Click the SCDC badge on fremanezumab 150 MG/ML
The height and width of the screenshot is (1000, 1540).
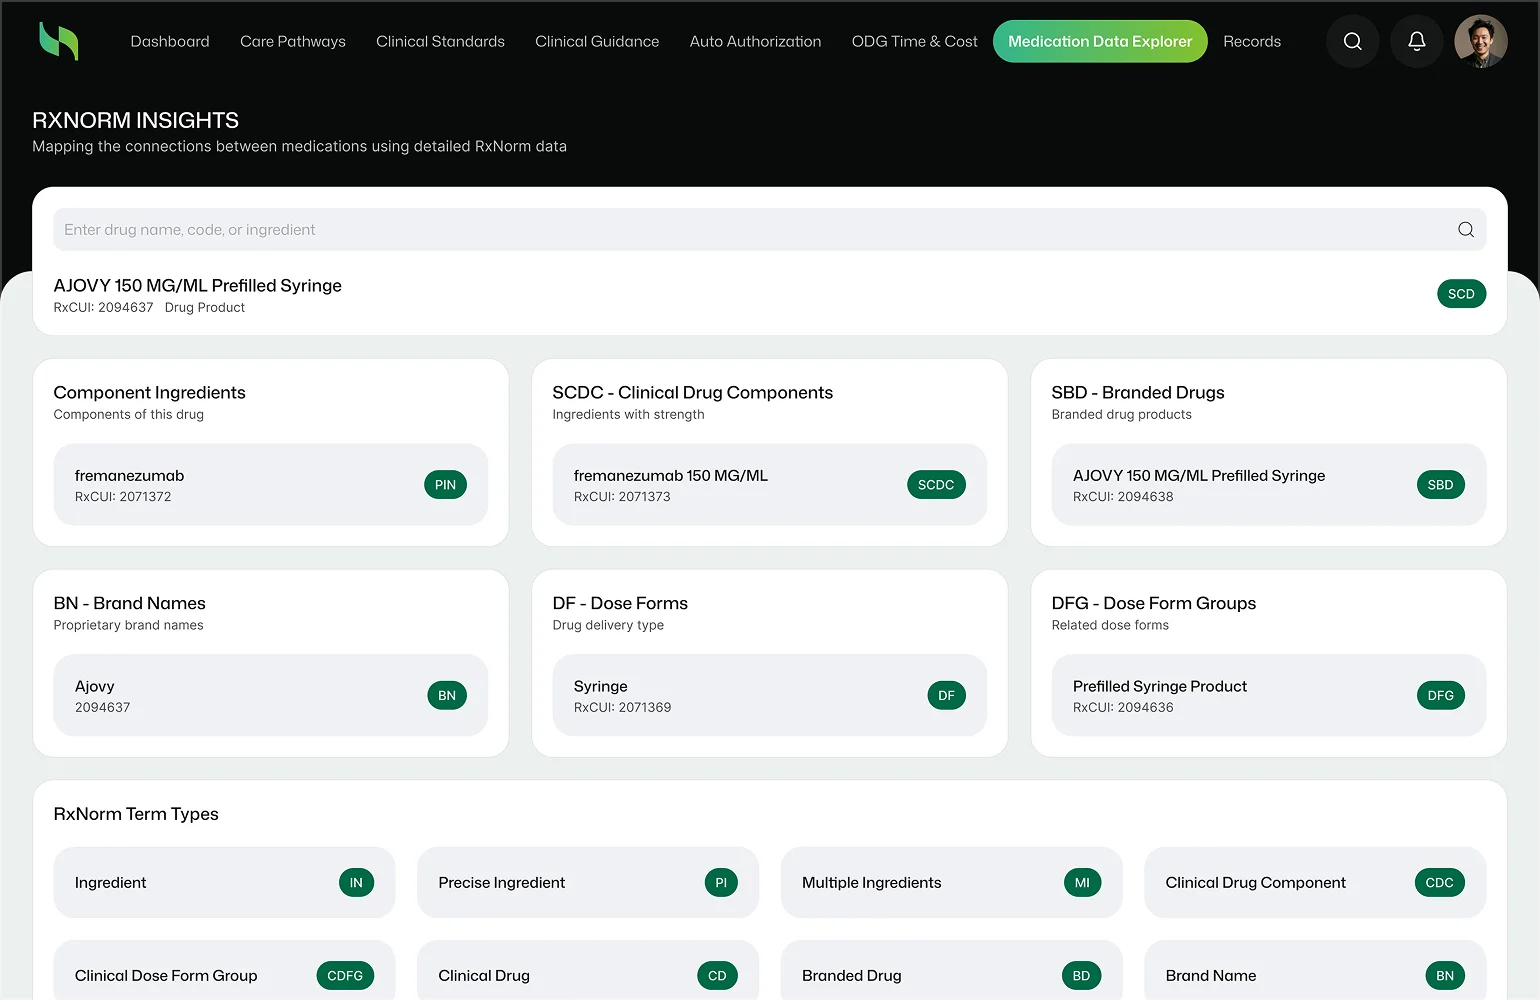[x=935, y=485]
